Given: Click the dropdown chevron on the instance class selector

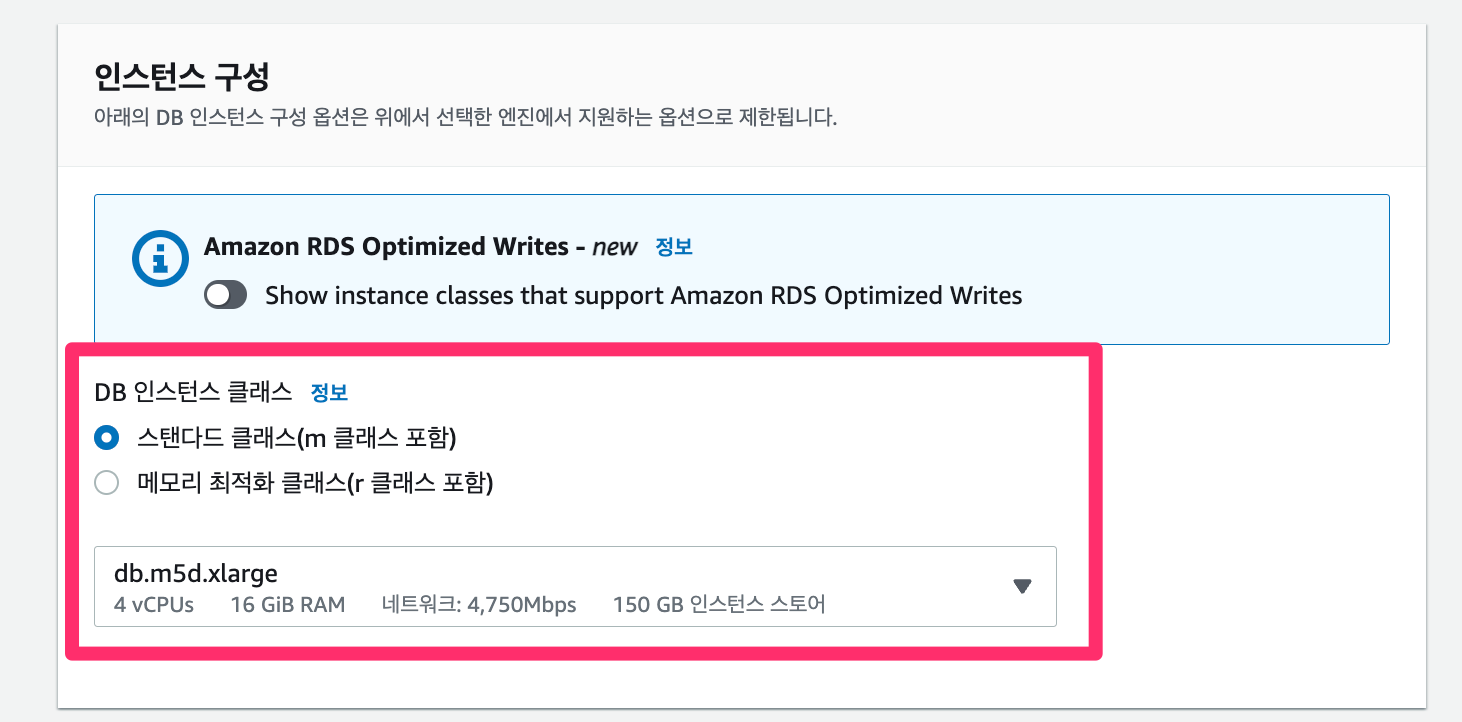Looking at the screenshot, I should point(1022,587).
